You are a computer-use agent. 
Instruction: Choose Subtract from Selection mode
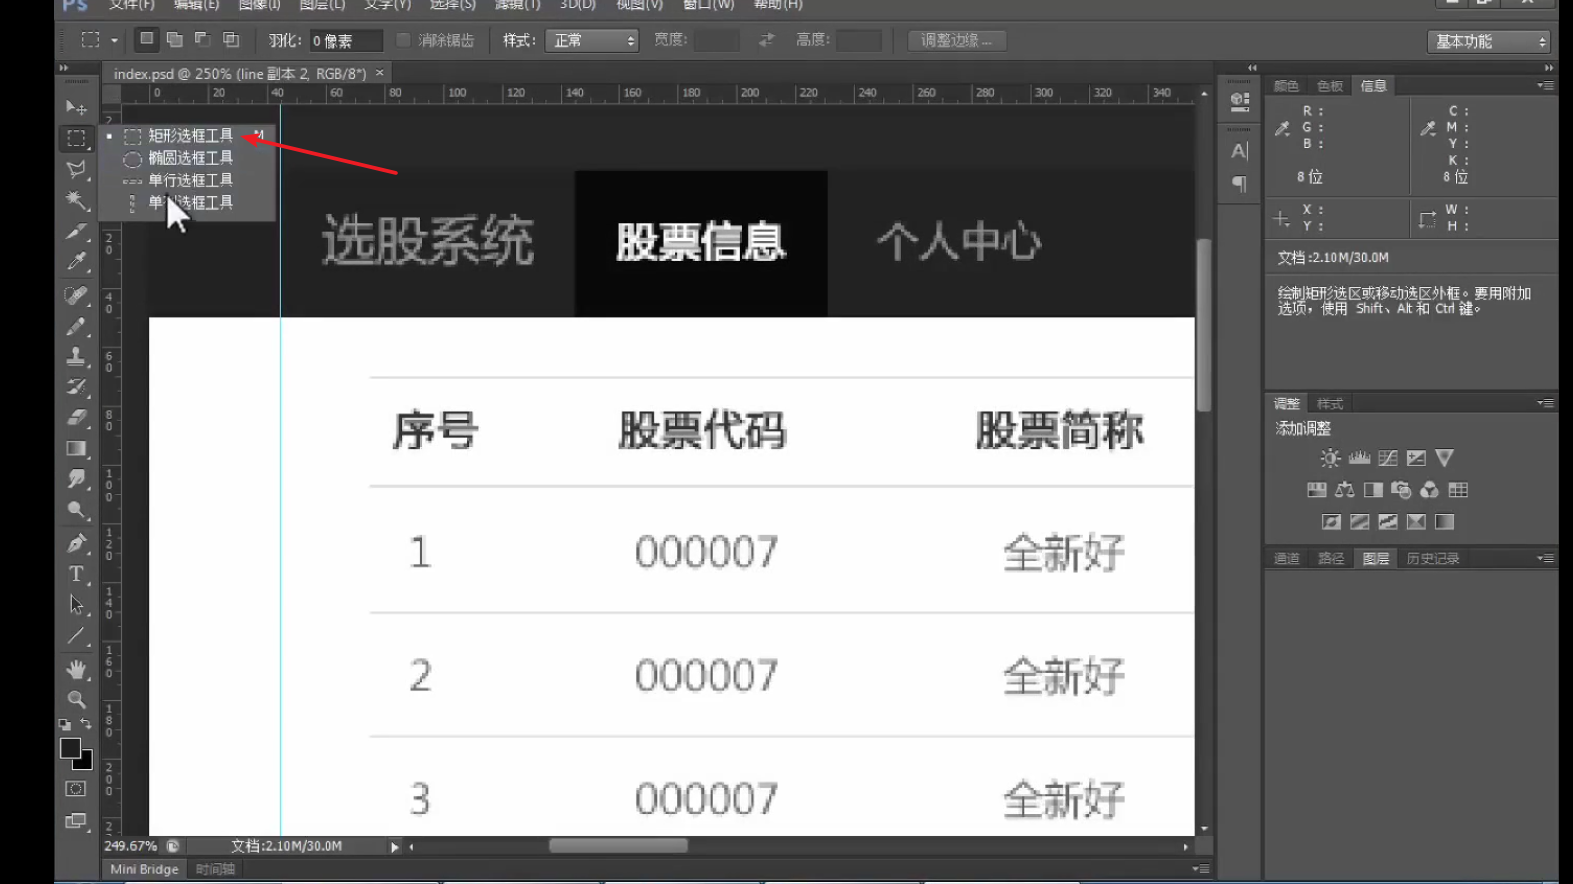(203, 39)
